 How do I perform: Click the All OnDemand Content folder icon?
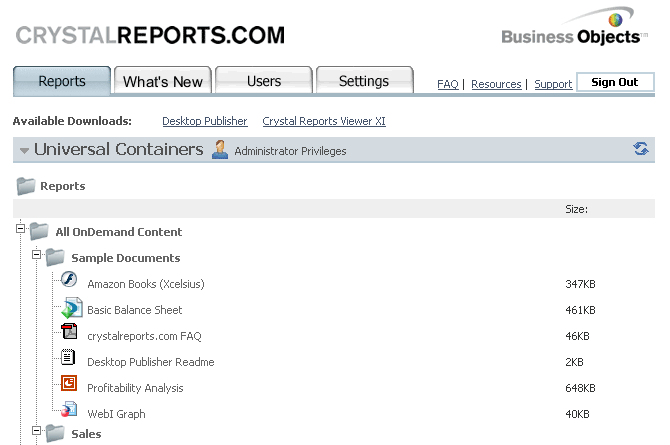click(x=39, y=231)
